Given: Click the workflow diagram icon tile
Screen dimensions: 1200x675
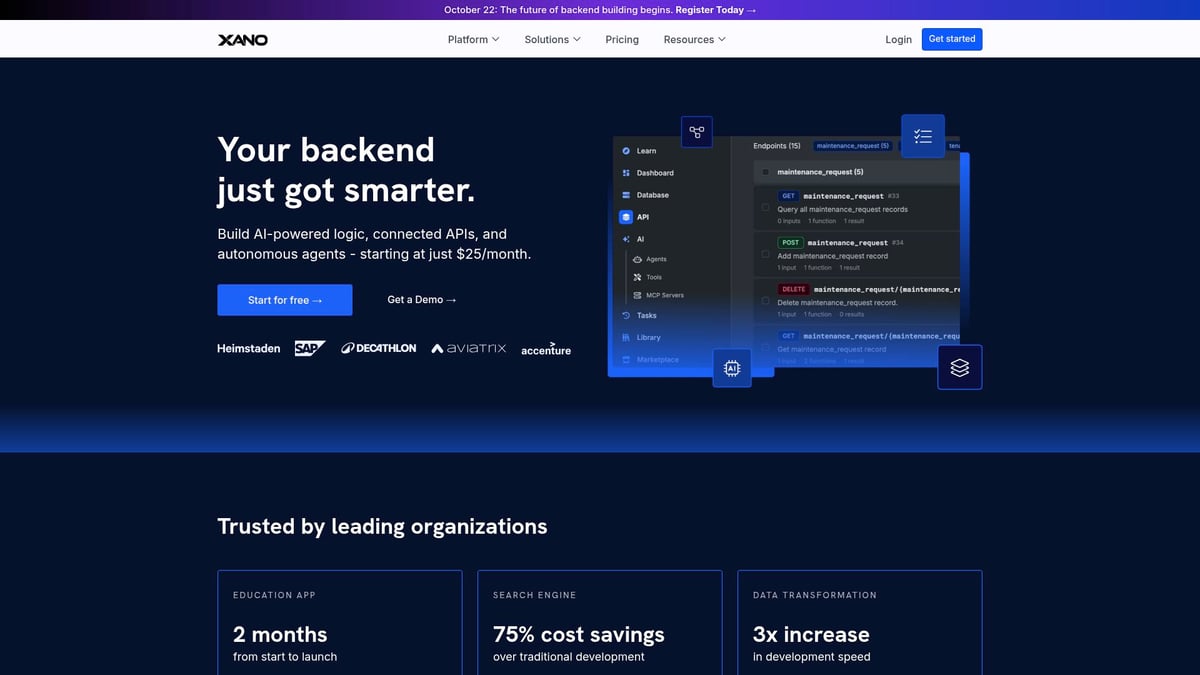Looking at the screenshot, I should [x=696, y=132].
